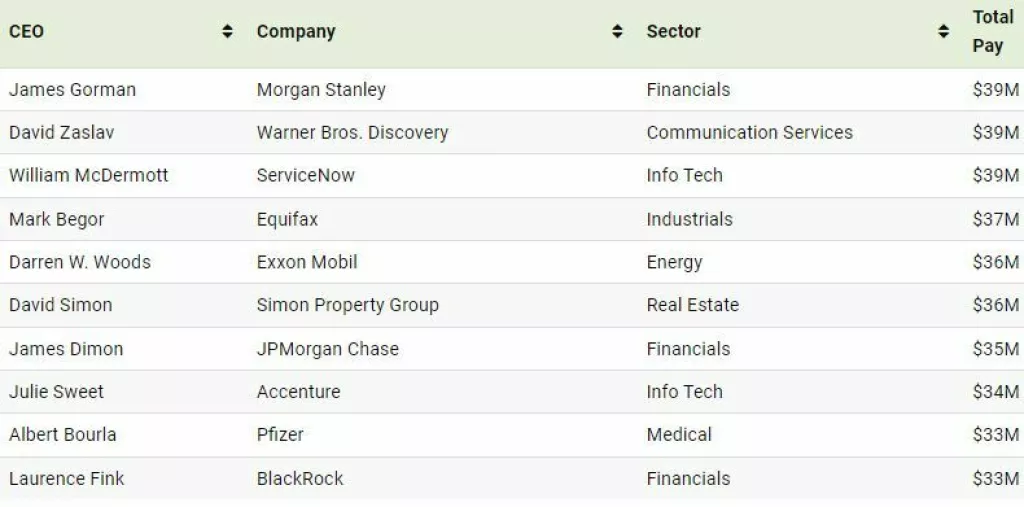This screenshot has width=1024, height=507.
Task: Click the Equifax company cell
Action: pos(287,220)
